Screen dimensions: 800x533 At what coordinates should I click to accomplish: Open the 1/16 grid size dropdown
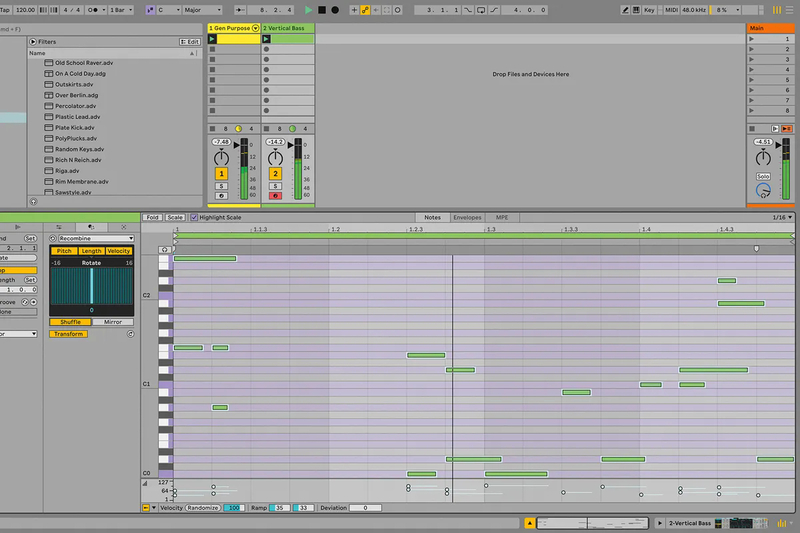(x=782, y=217)
